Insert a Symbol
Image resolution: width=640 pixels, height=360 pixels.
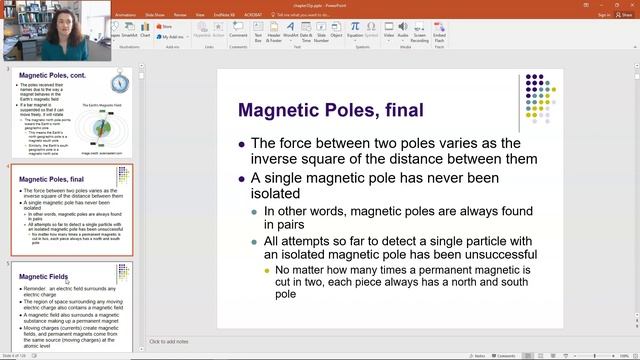tap(371, 30)
